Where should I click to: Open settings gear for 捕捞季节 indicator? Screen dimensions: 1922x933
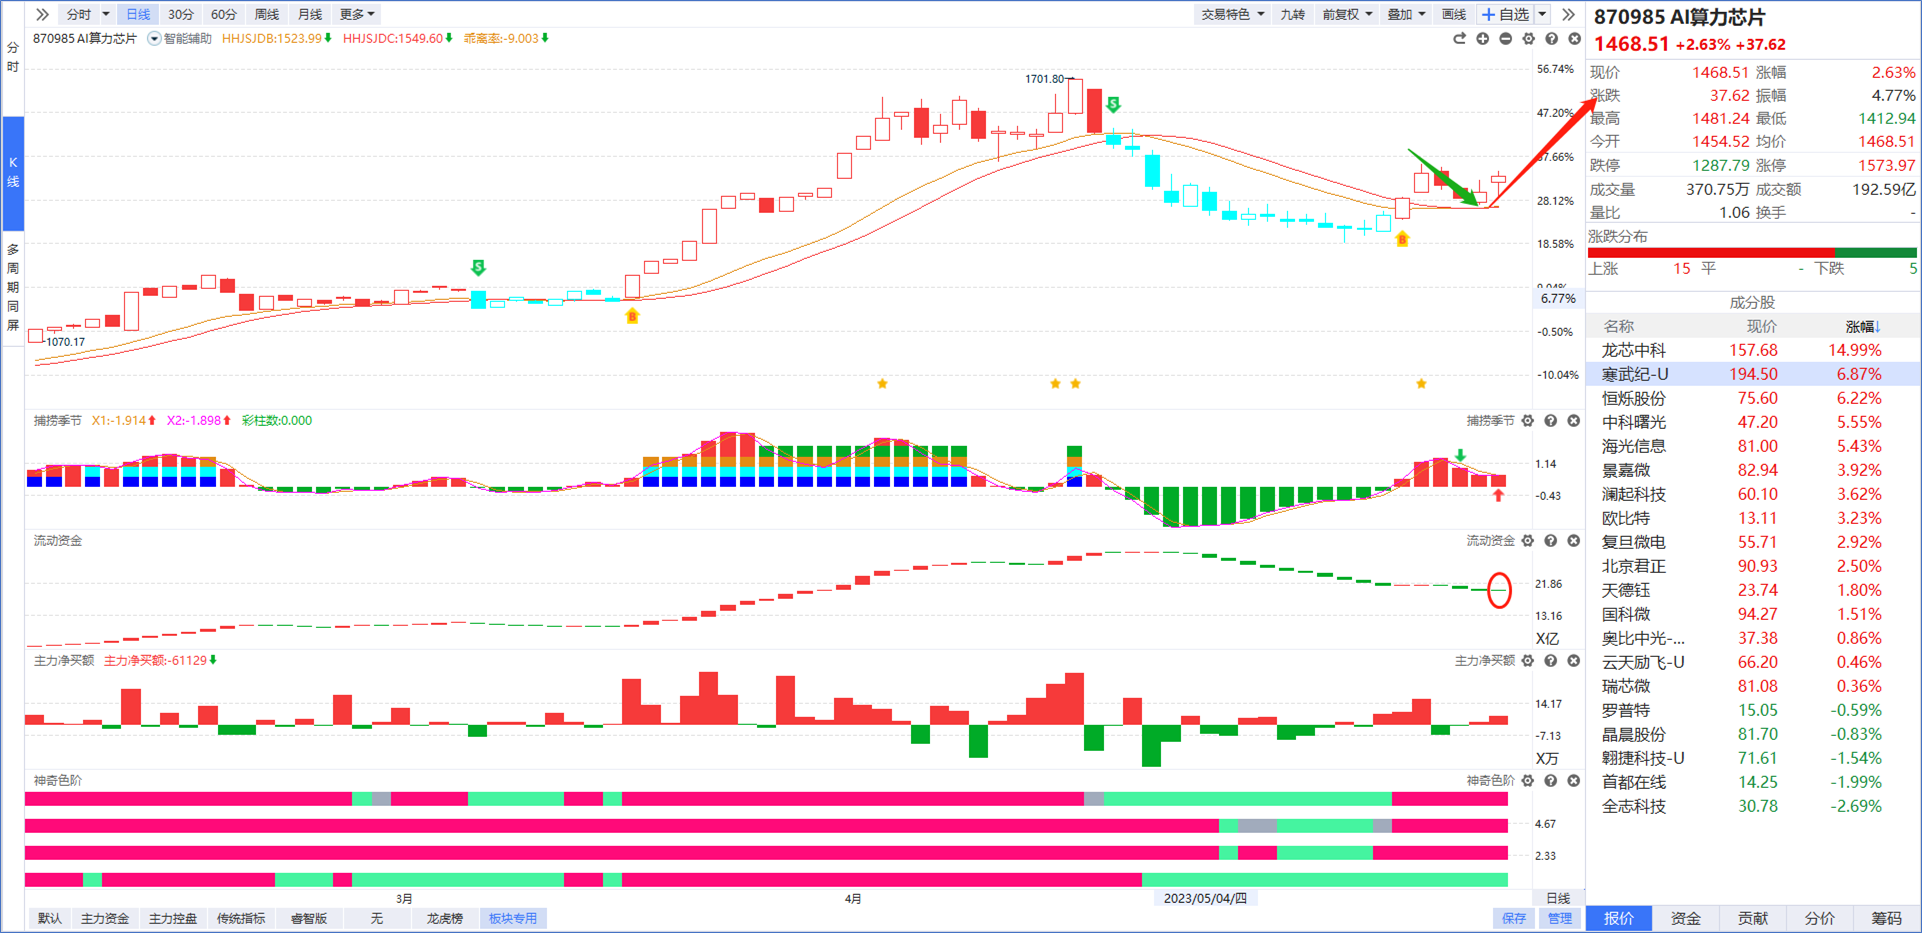click(x=1527, y=421)
